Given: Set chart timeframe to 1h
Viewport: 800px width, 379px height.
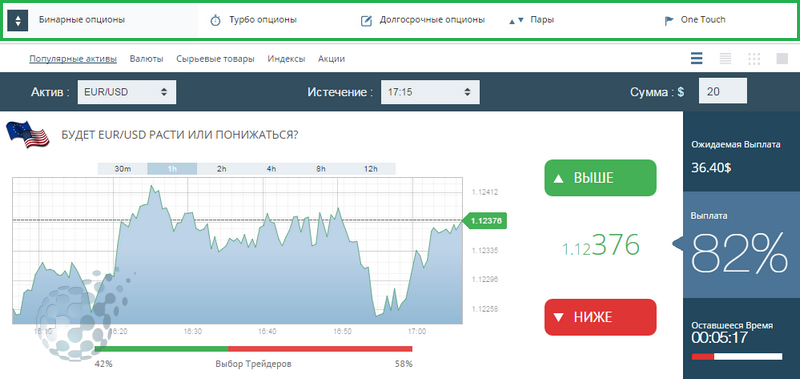Looking at the screenshot, I should (172, 169).
